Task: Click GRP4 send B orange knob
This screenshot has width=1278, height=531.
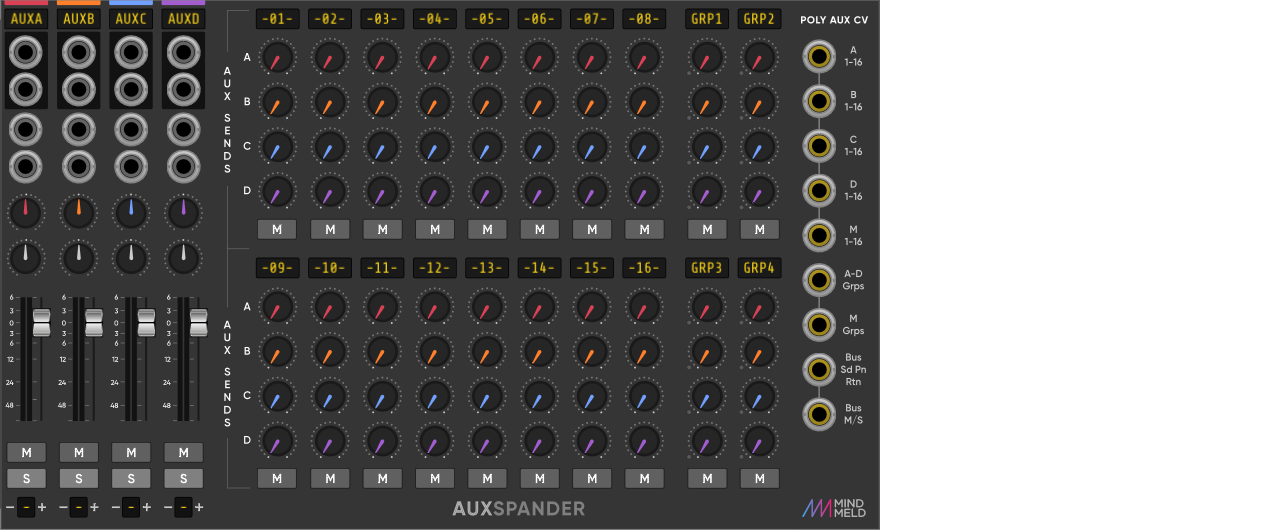Action: [759, 350]
